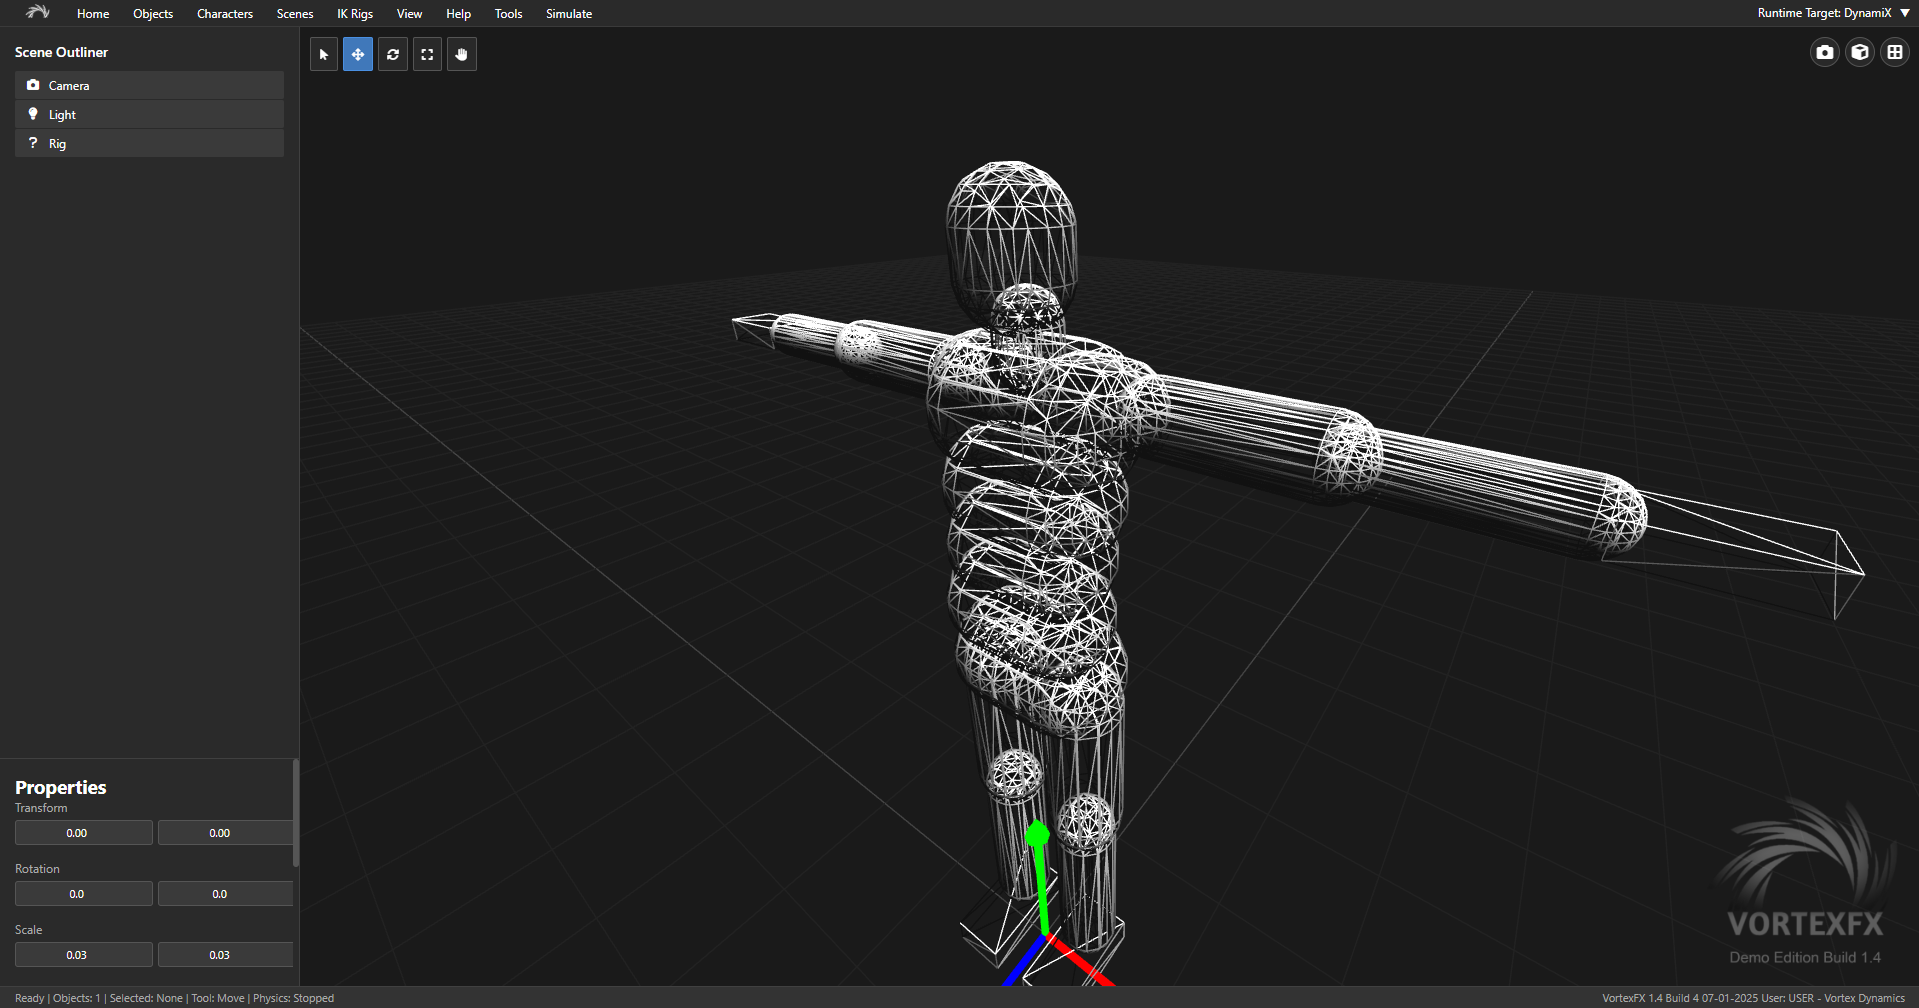Select the Move tool

tap(358, 54)
